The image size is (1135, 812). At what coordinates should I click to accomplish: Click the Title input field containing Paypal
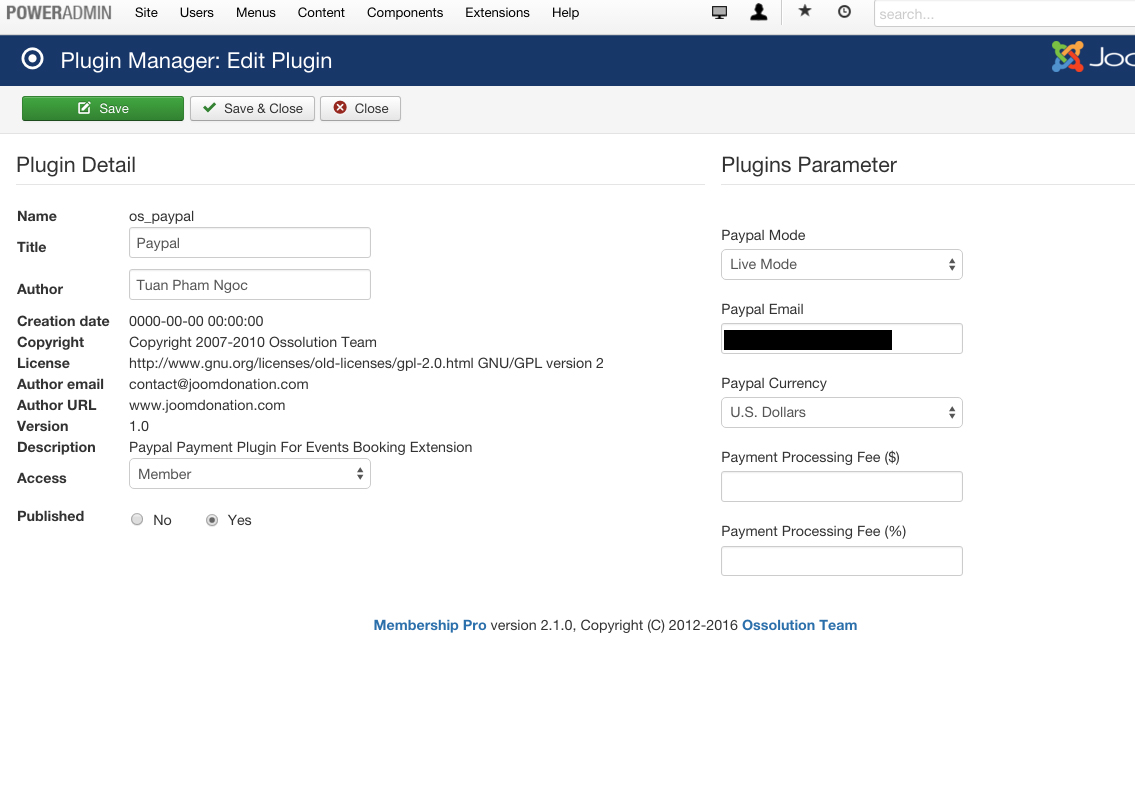(x=250, y=242)
